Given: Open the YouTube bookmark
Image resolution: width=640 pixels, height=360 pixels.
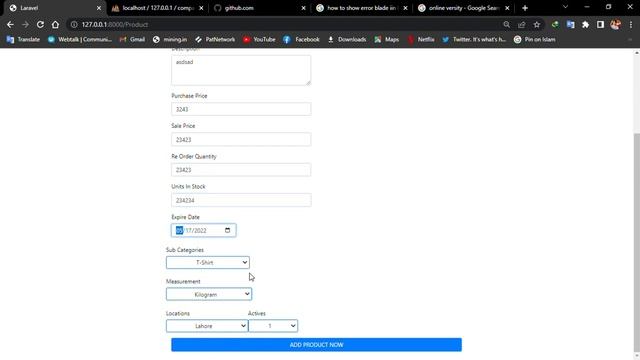Looking at the screenshot, I should tap(259, 40).
